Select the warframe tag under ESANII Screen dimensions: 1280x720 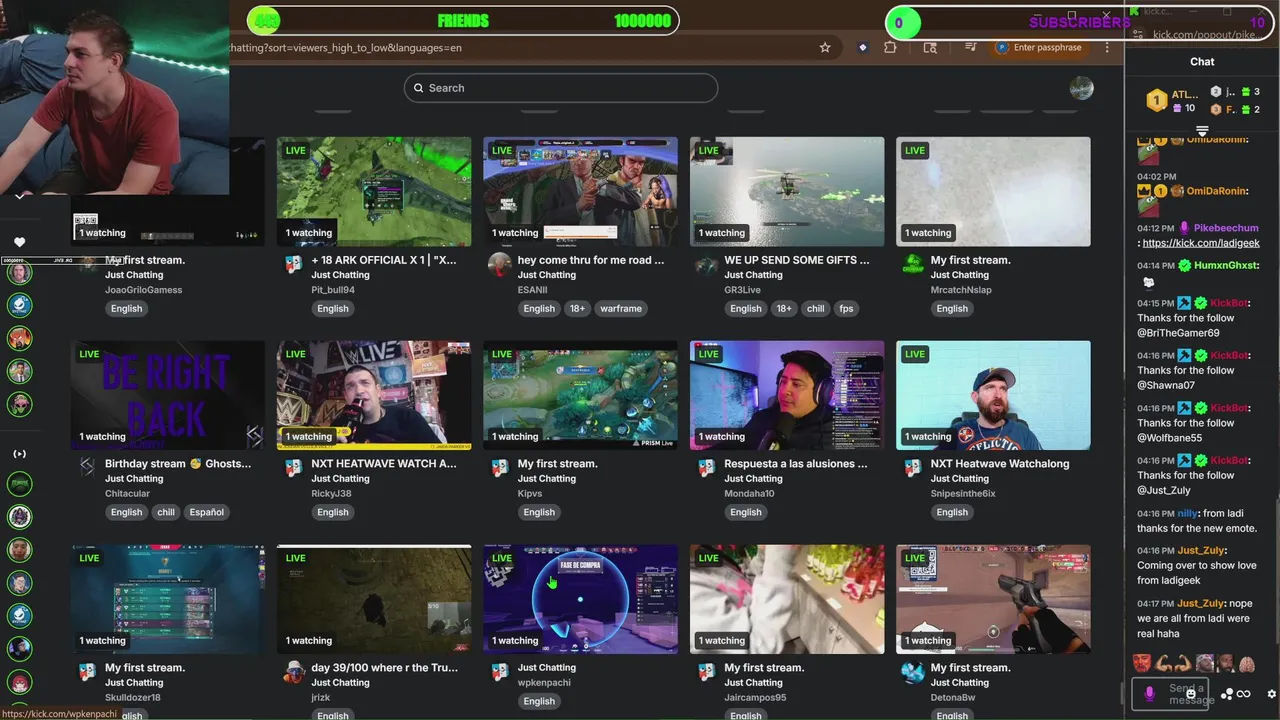click(621, 309)
